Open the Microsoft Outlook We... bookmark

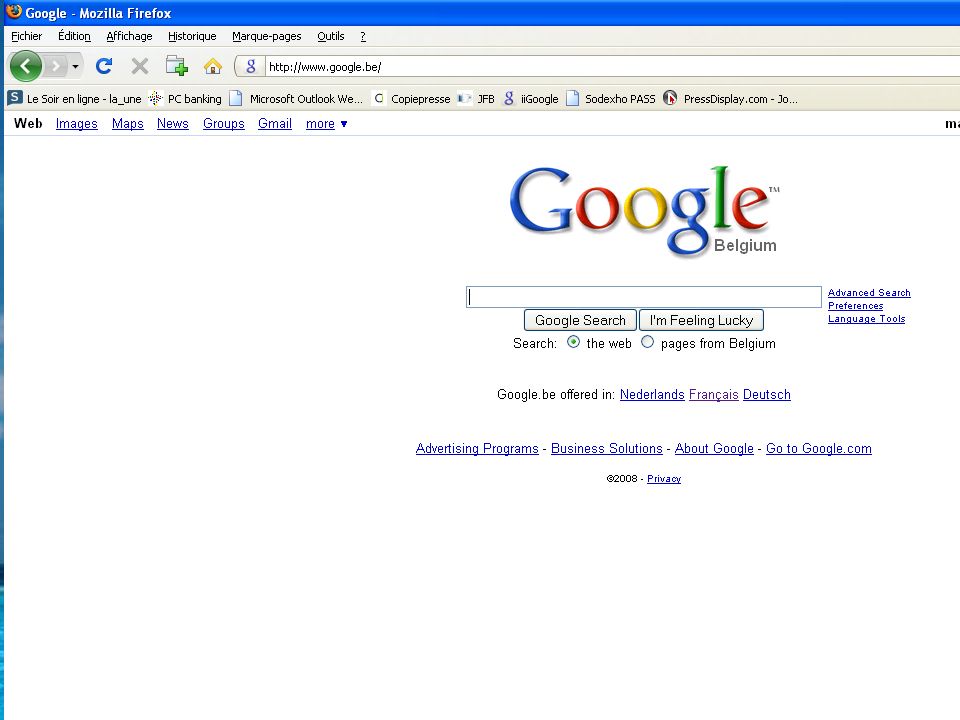point(306,99)
